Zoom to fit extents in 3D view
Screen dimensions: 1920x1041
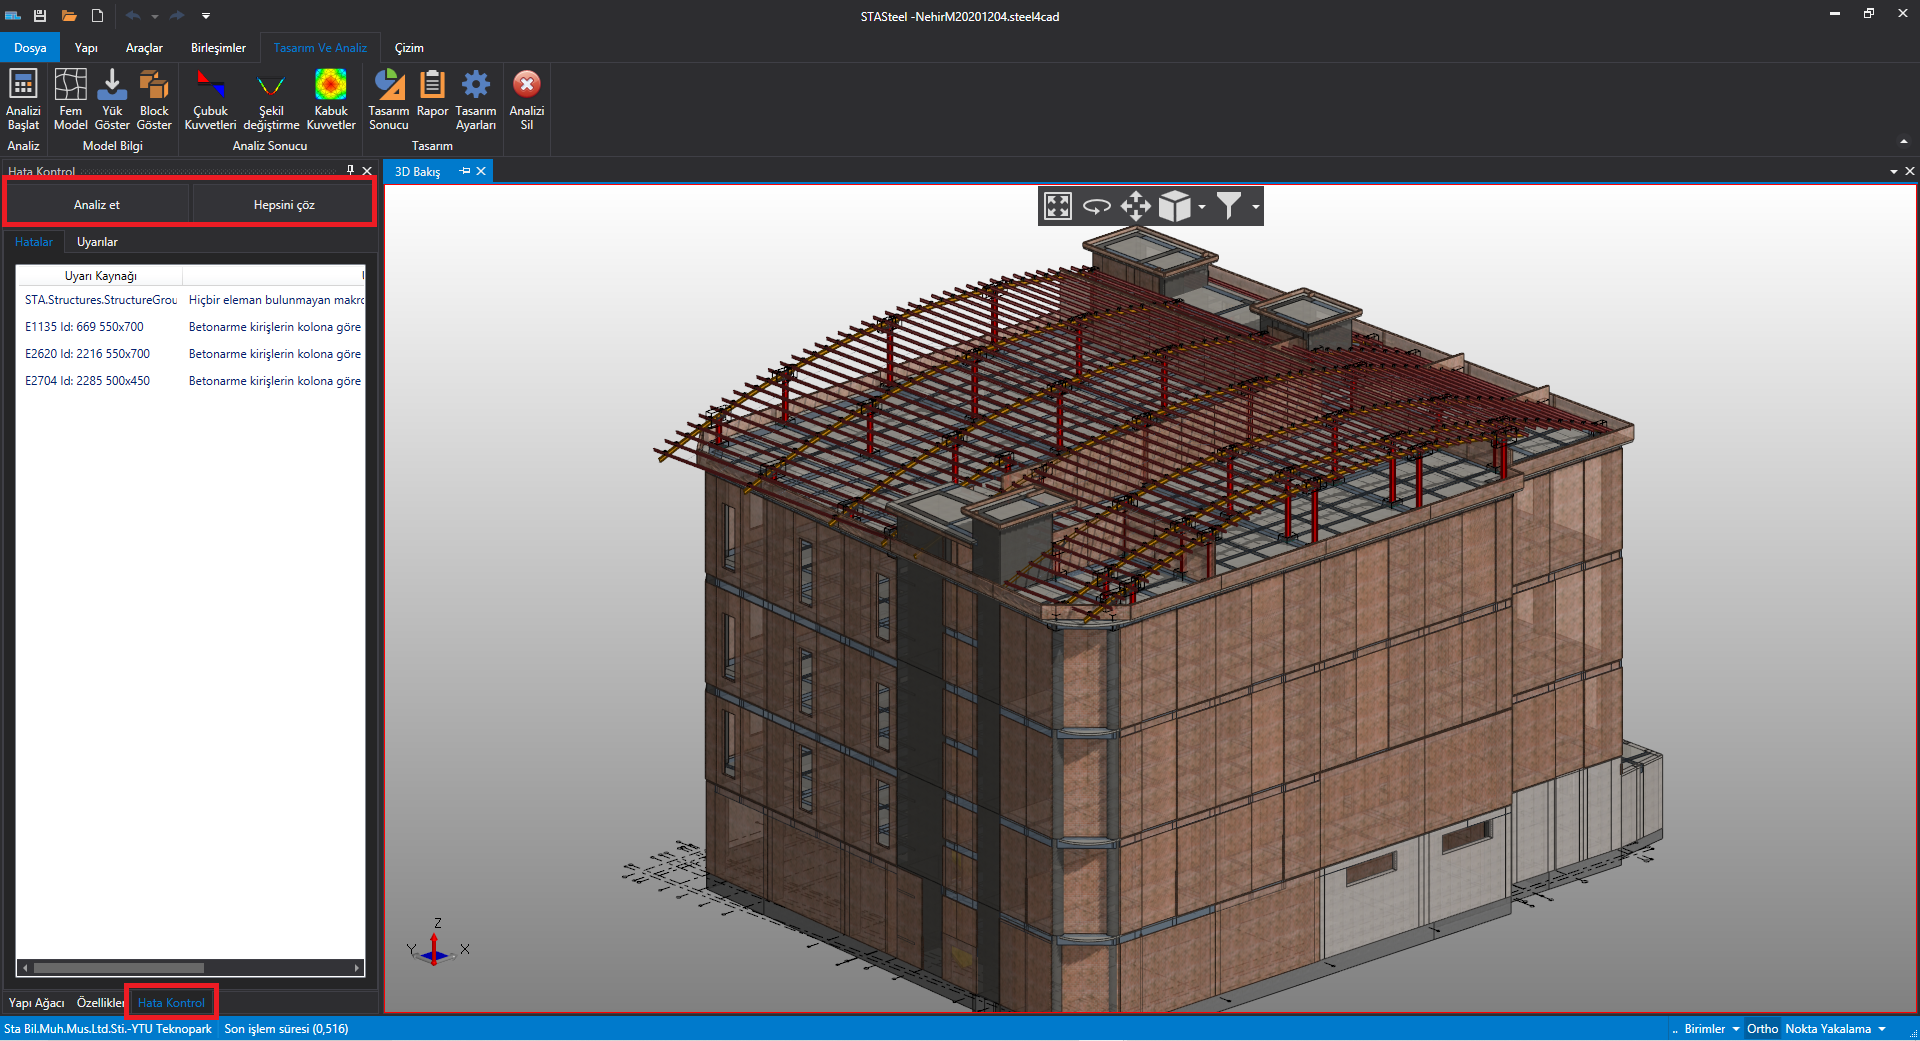[x=1058, y=206]
